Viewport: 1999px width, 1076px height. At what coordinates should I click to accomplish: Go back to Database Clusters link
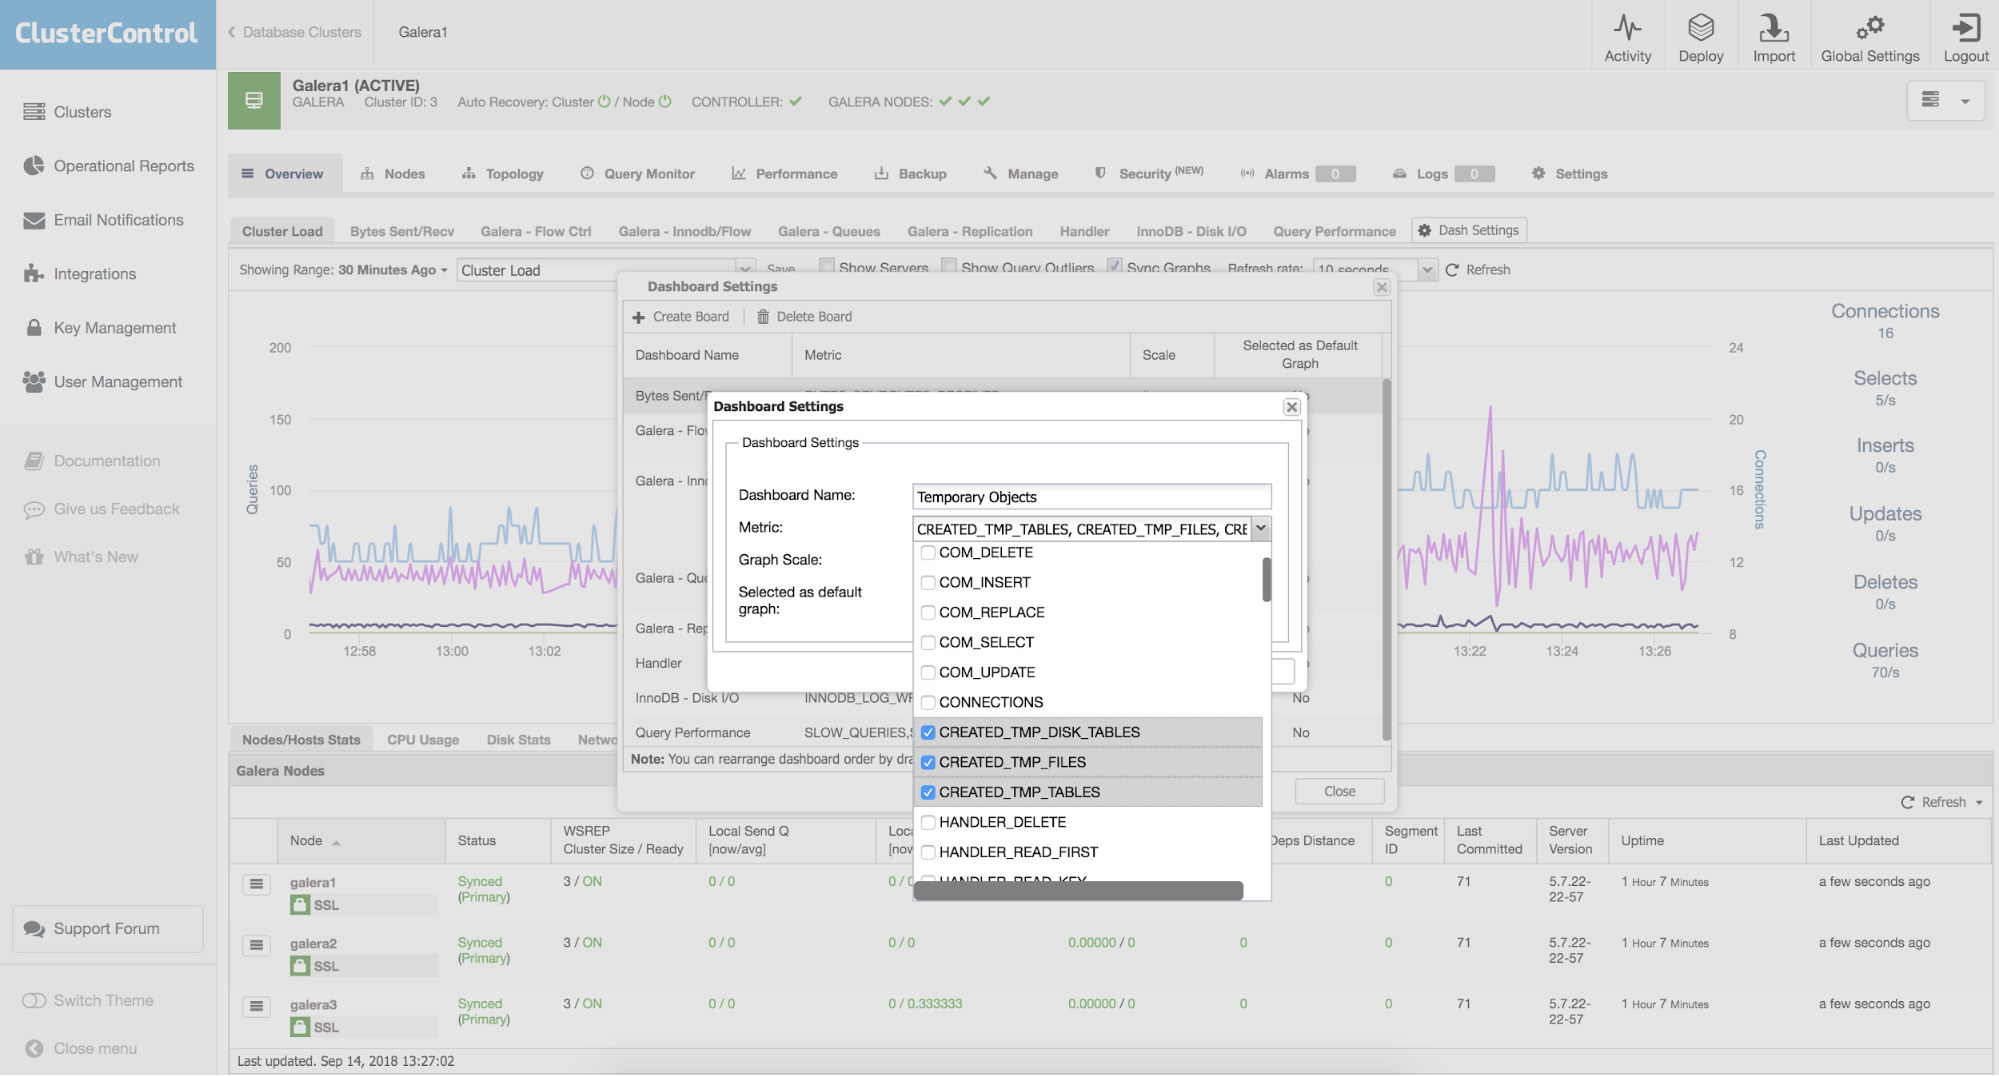(x=294, y=32)
